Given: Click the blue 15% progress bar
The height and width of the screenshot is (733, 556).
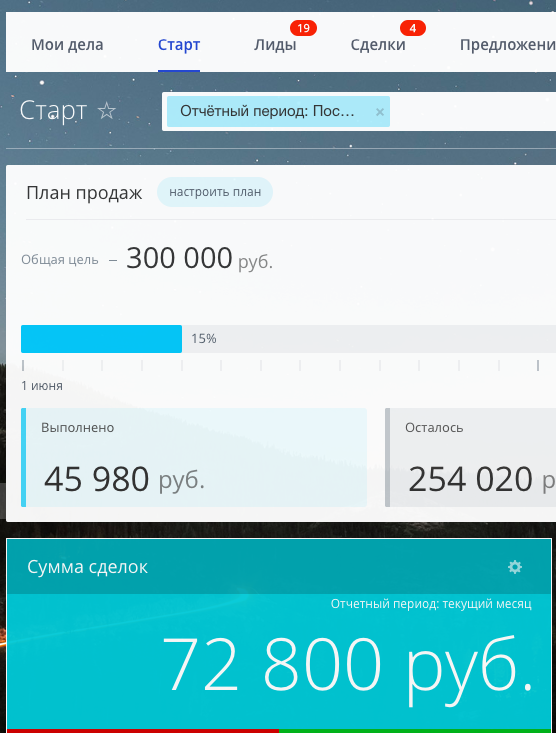Looking at the screenshot, I should [x=101, y=339].
